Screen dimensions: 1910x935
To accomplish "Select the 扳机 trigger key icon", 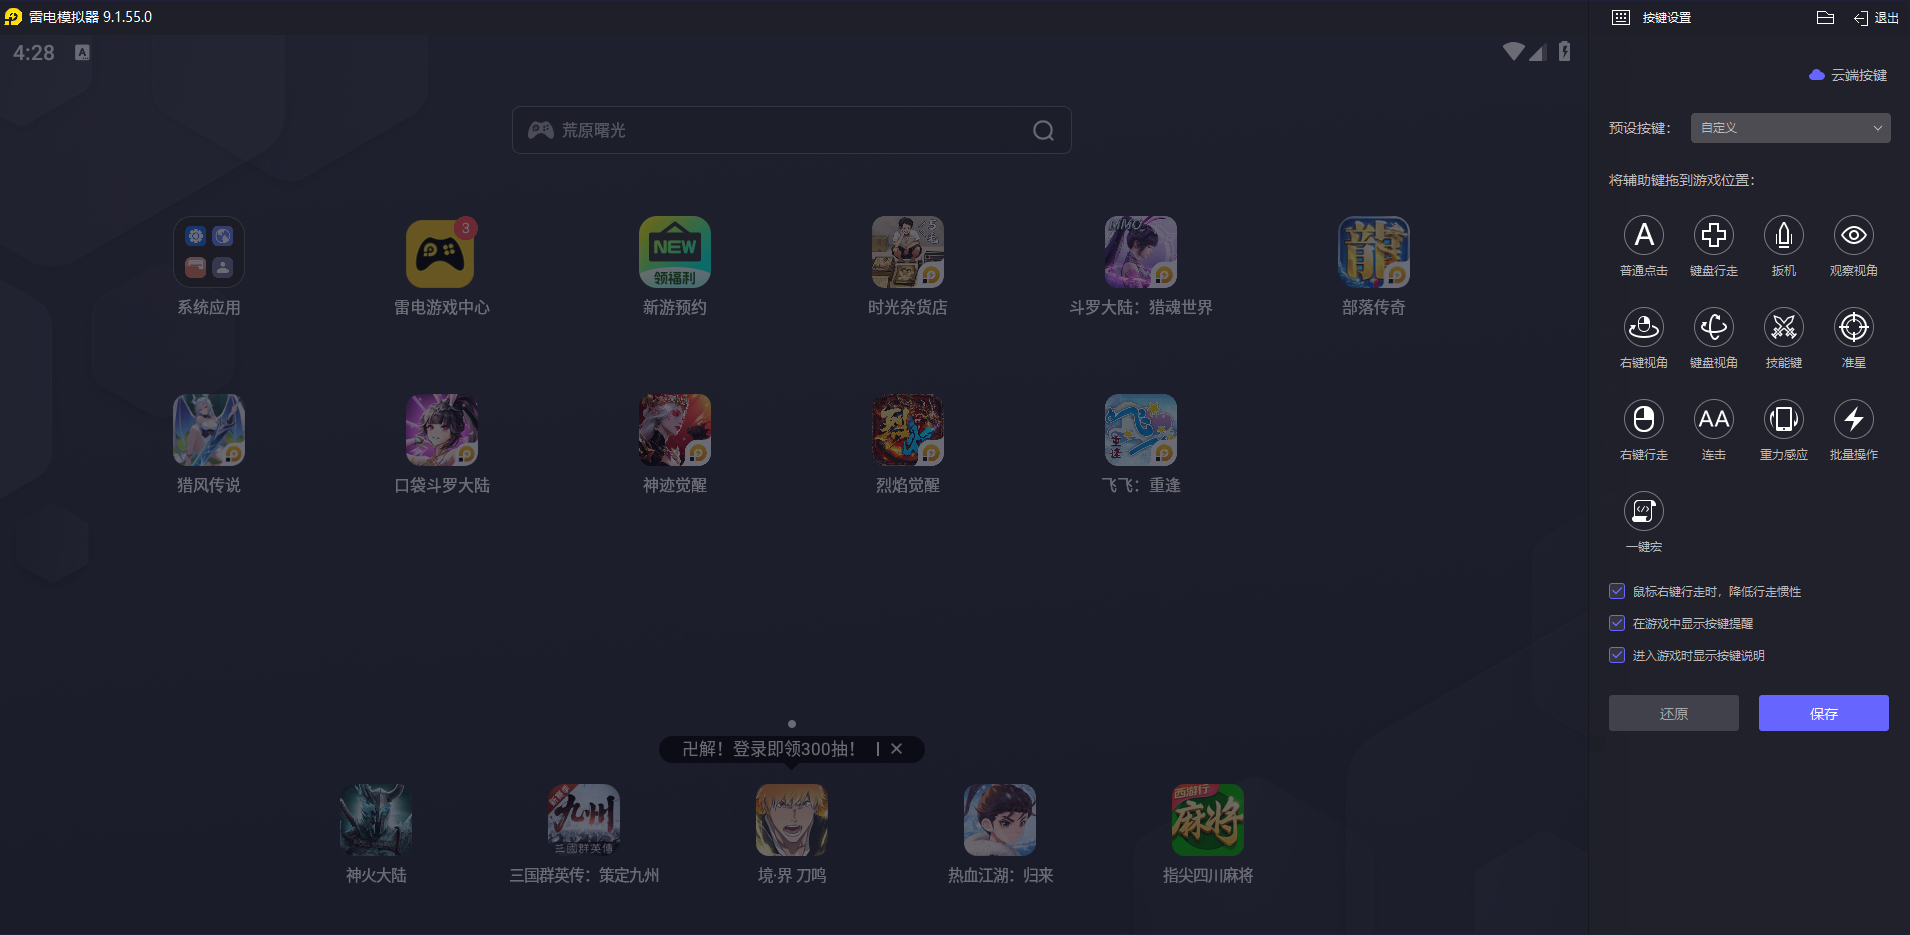I will (1783, 235).
